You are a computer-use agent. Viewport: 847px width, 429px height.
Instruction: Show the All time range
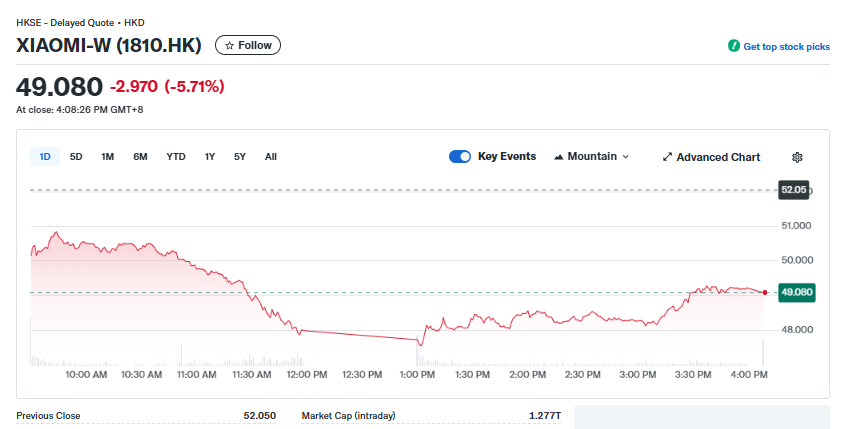pos(271,157)
